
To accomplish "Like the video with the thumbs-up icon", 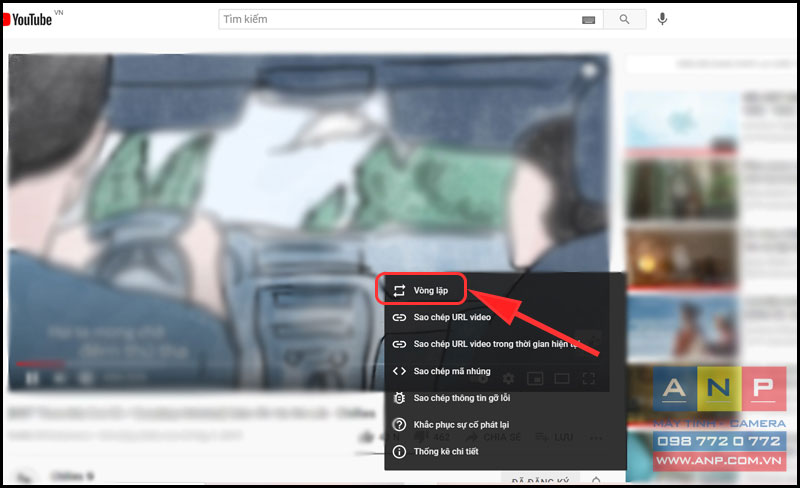I will click(366, 437).
